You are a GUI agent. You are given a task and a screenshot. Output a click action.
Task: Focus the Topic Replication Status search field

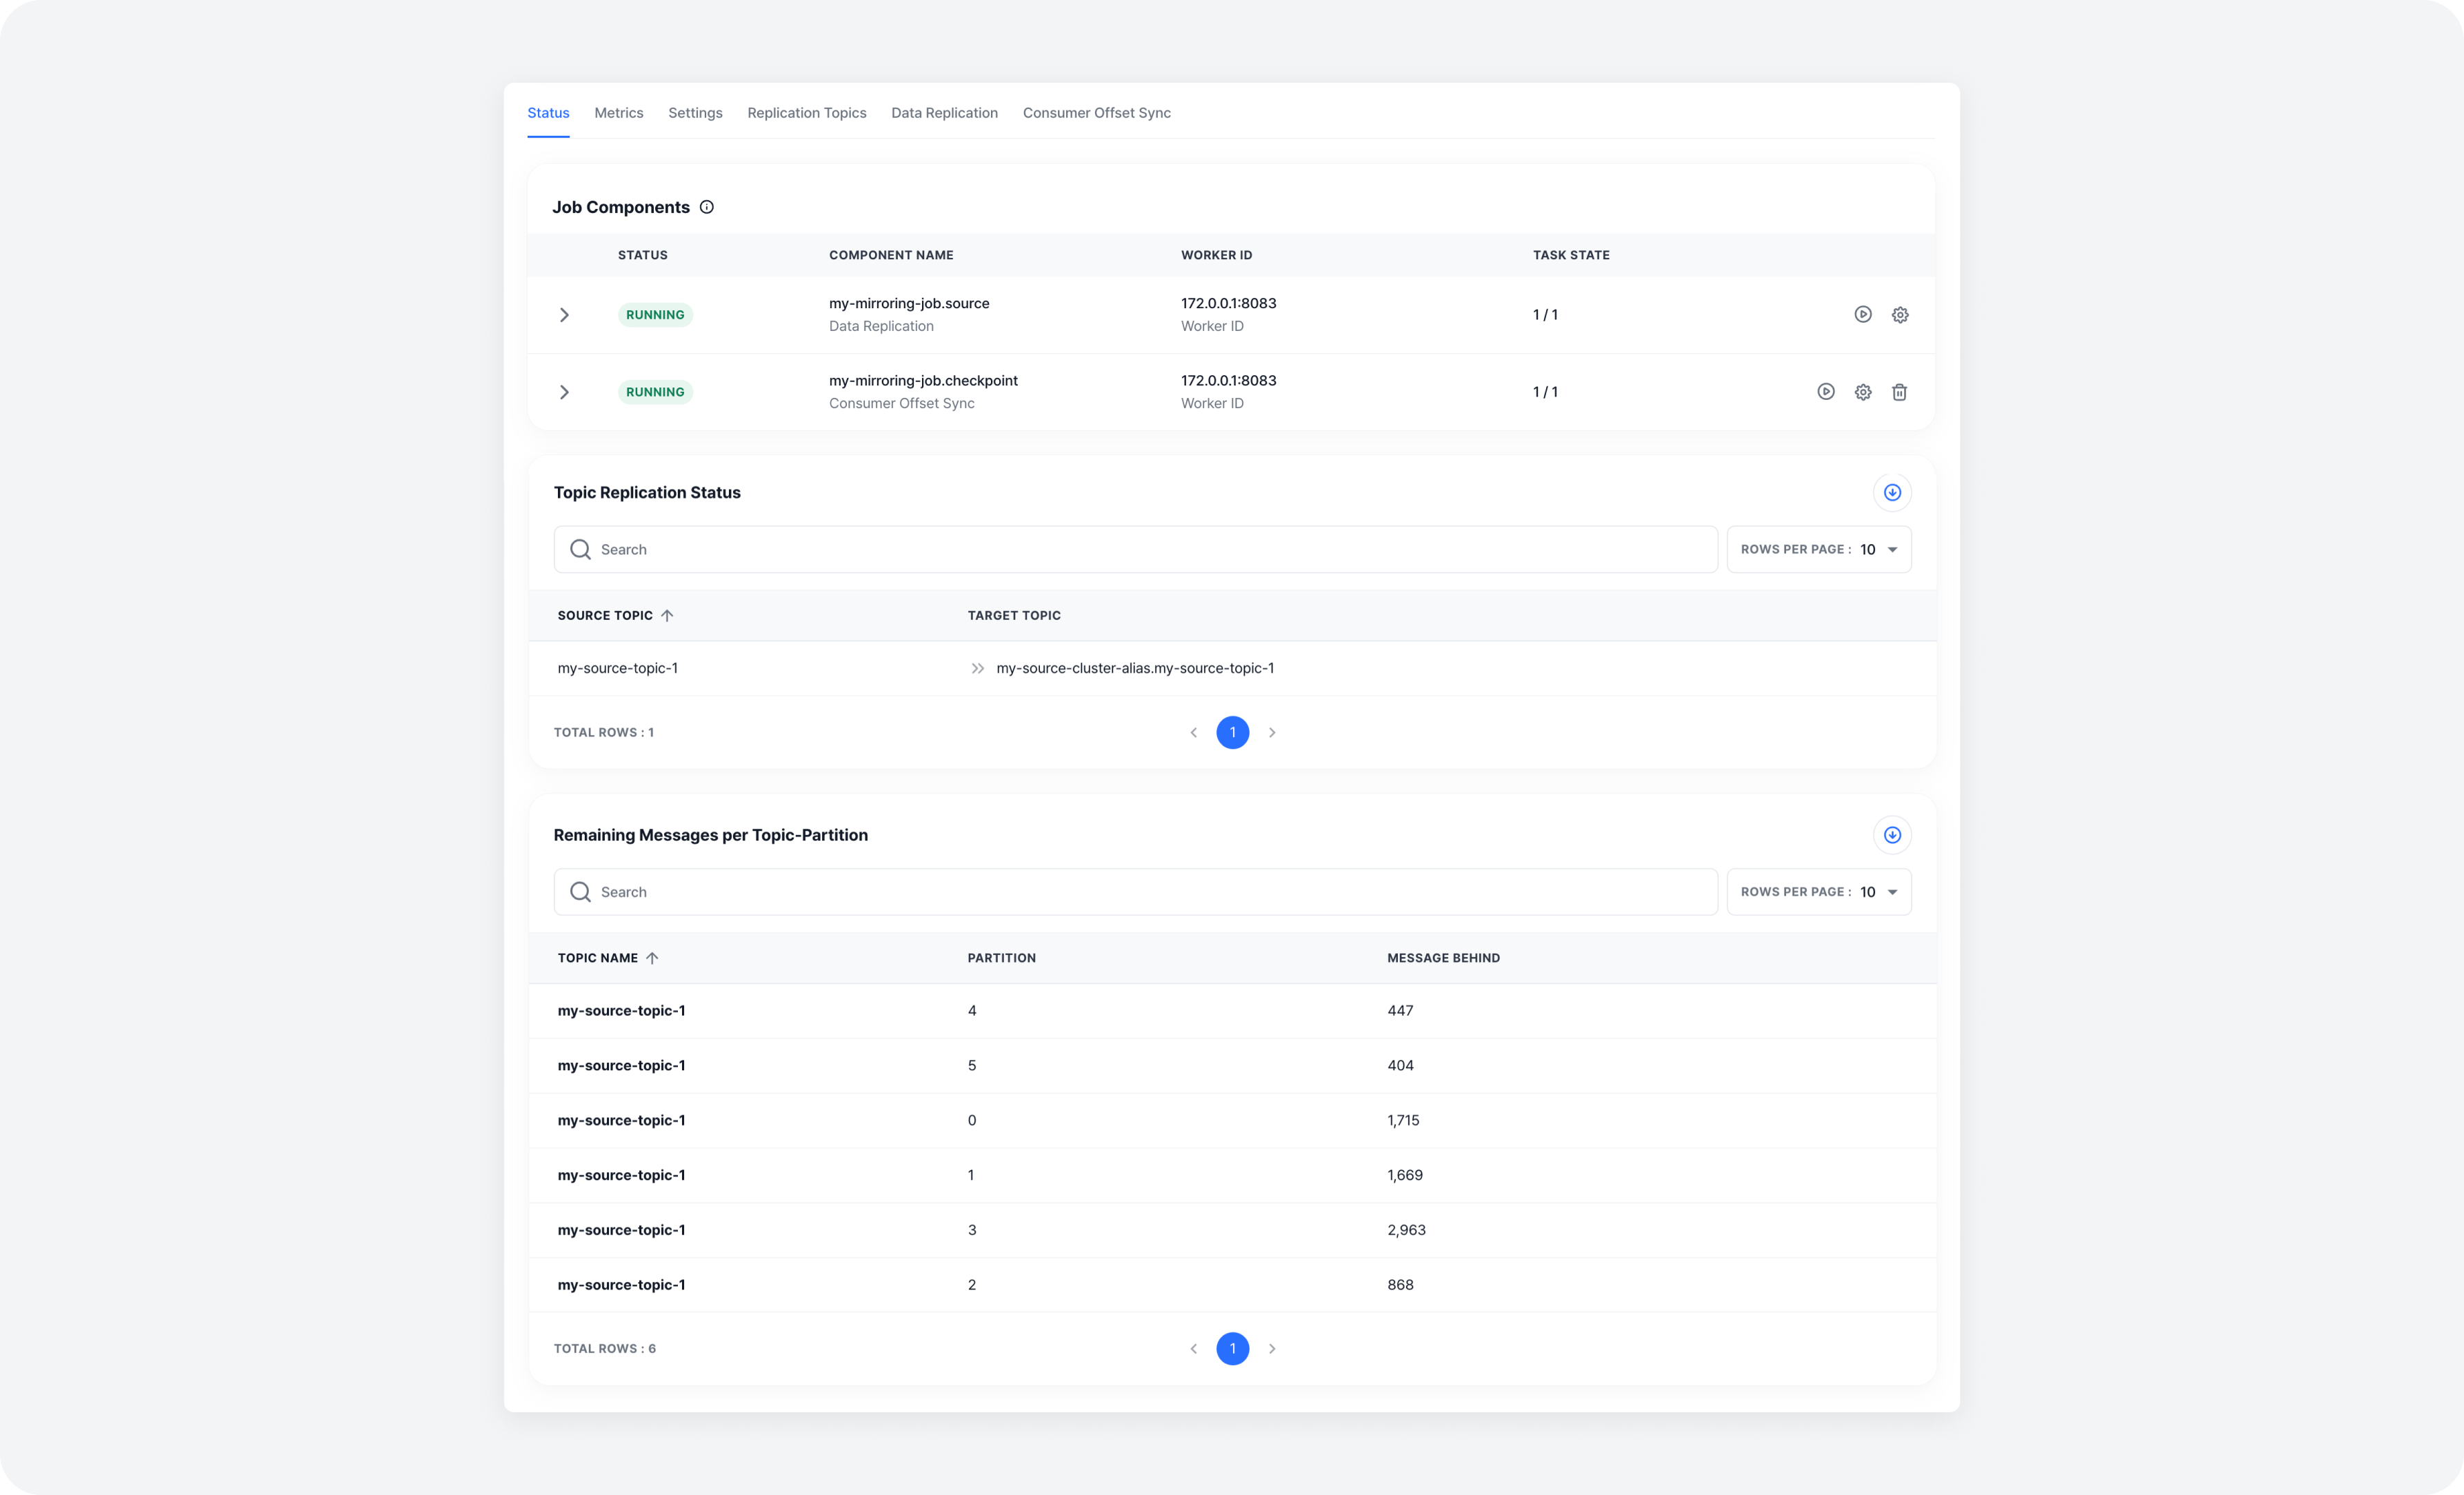pyautogui.click(x=1135, y=549)
